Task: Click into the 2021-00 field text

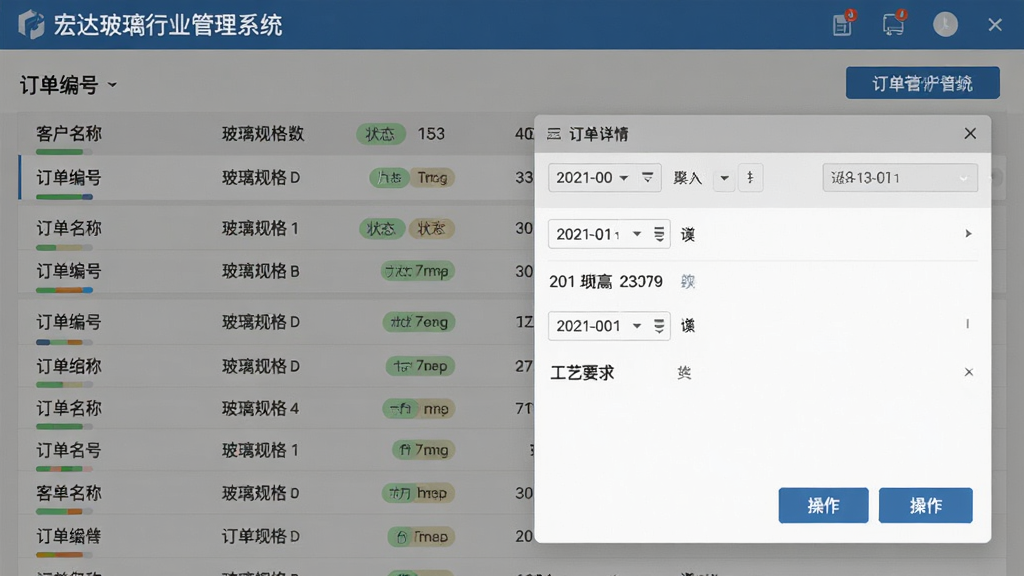Action: pos(584,178)
